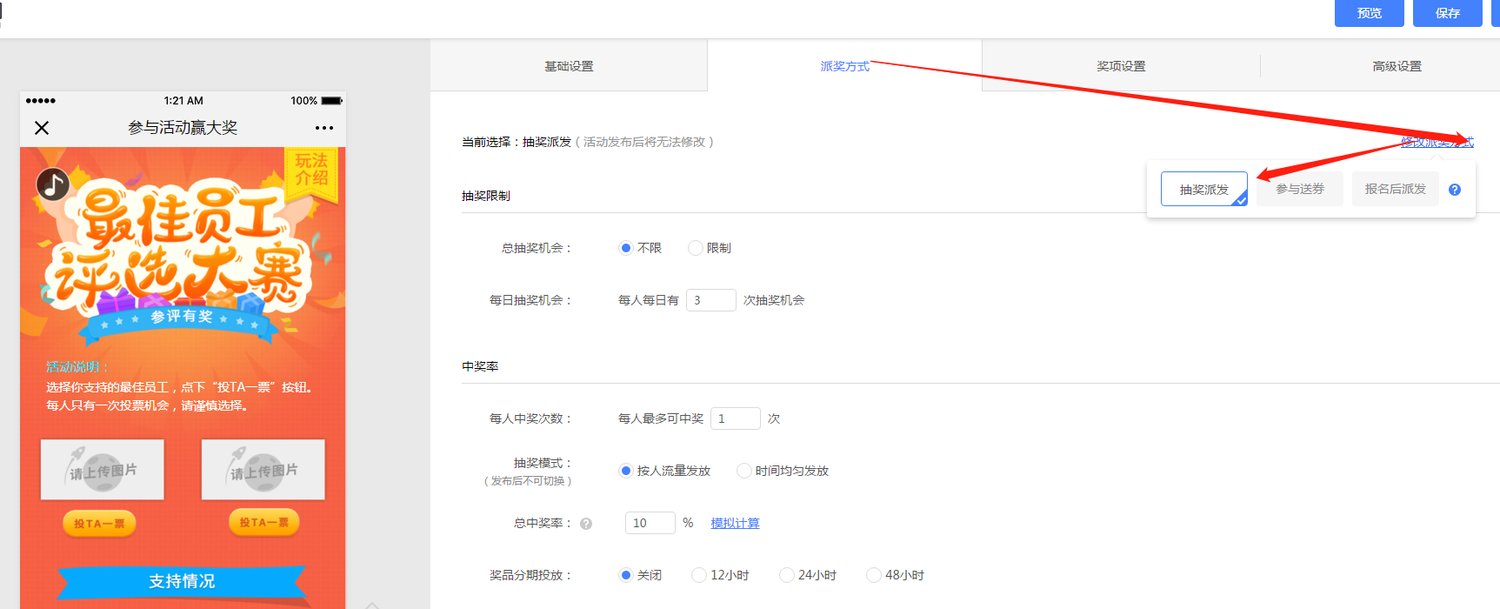Close the phone preview with X icon
The image size is (1500, 609).
pyautogui.click(x=42, y=128)
